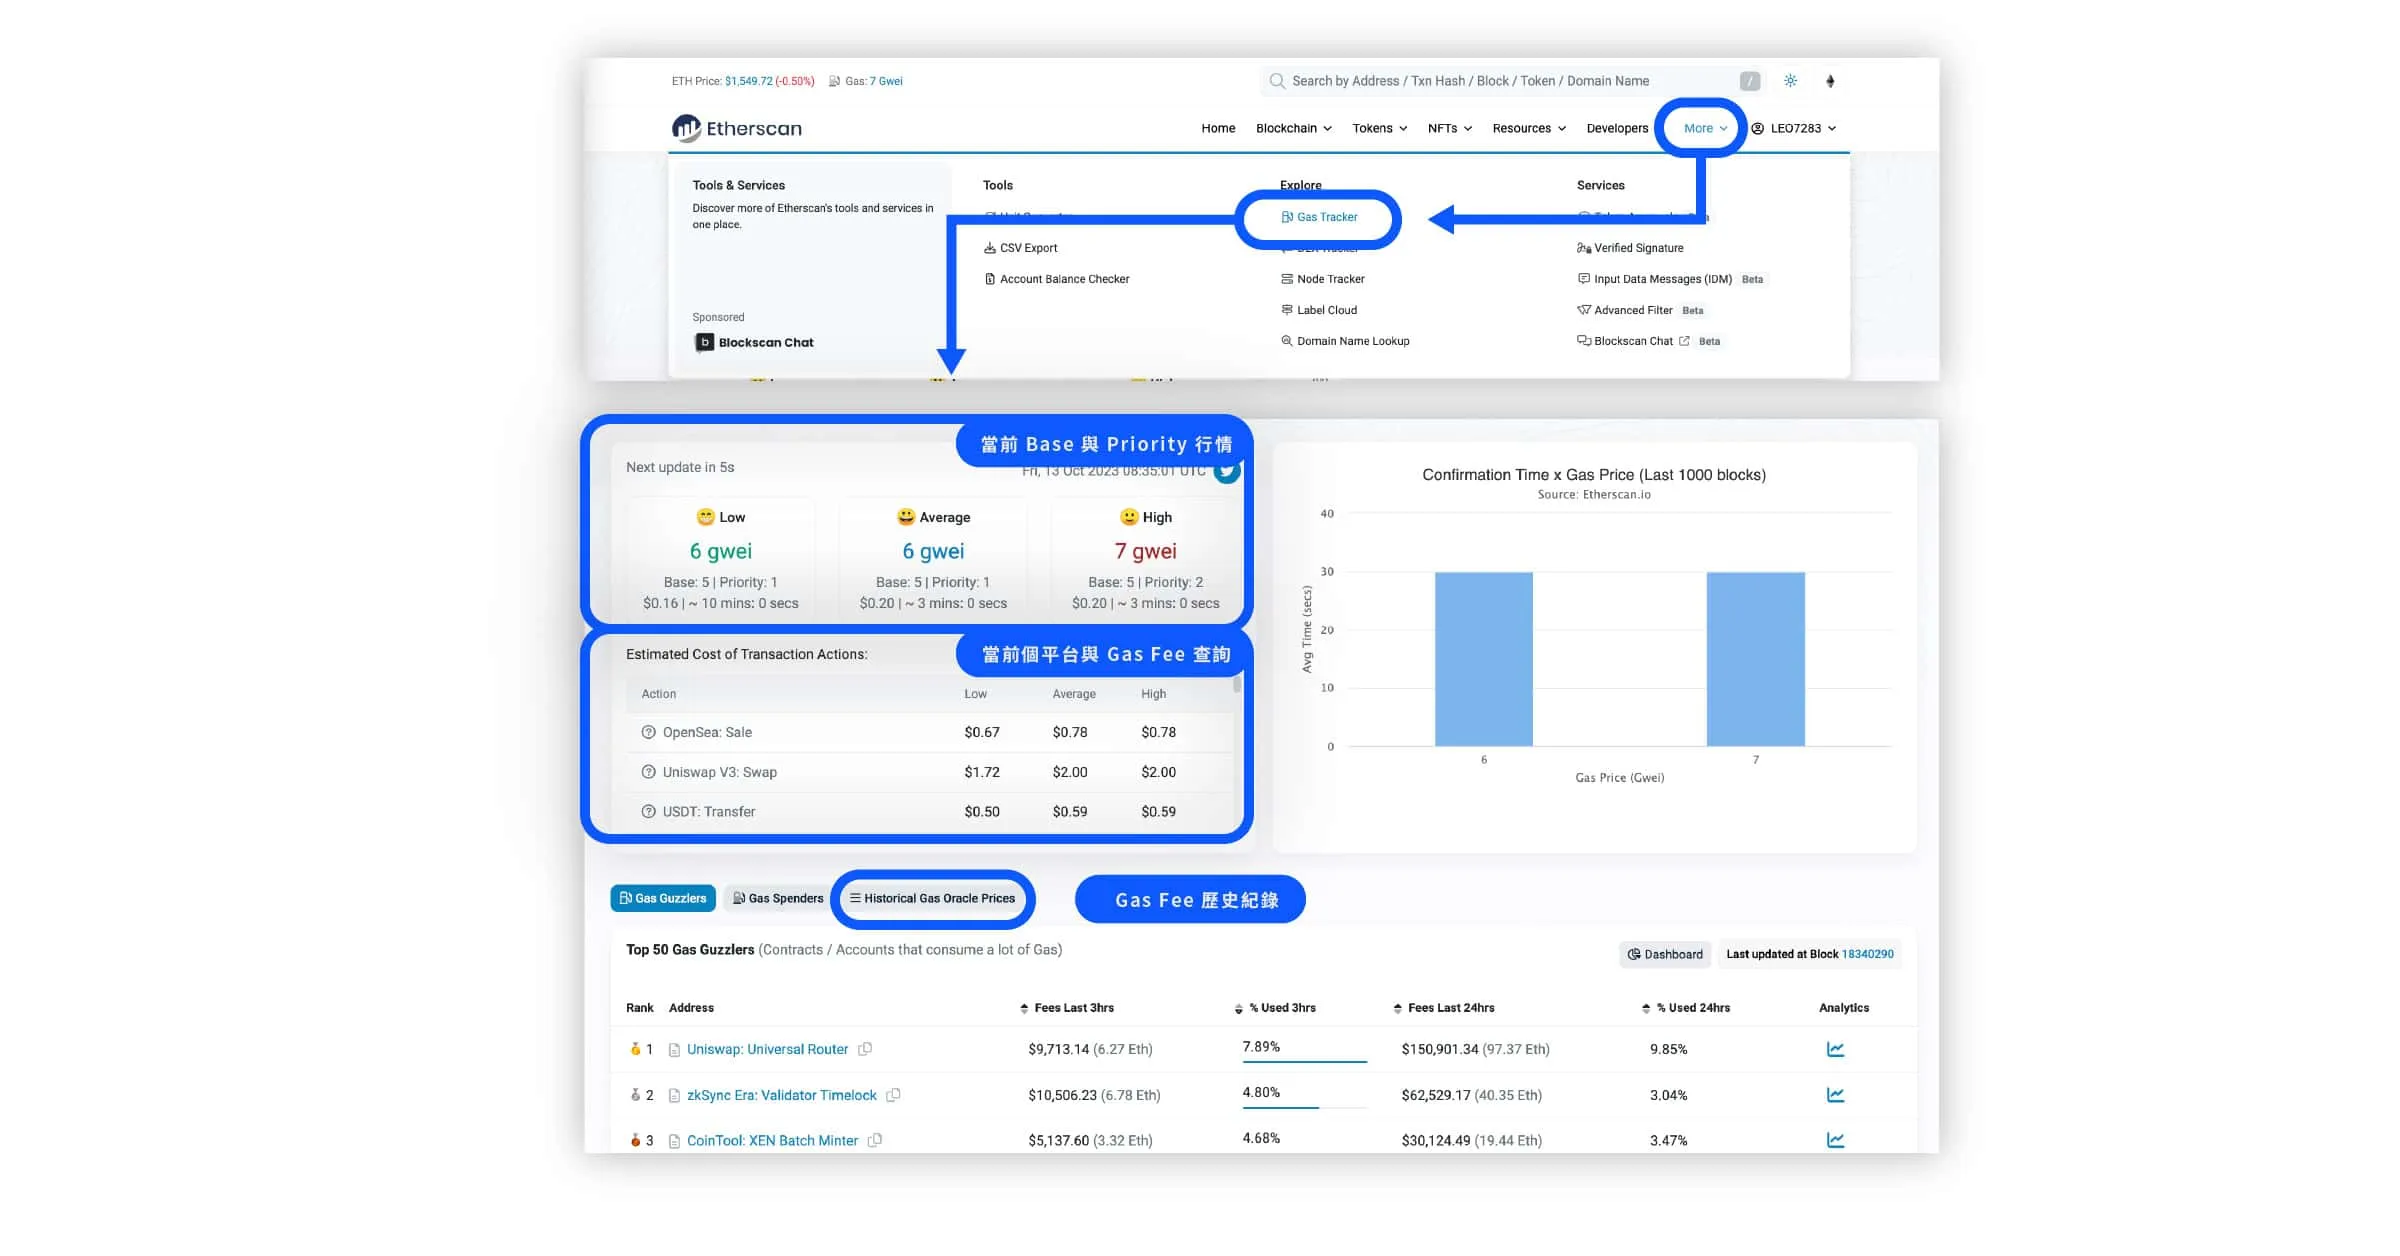The image size is (2400, 1256).
Task: Click help icon beside Uniswap V3: Swap
Action: tap(648, 772)
